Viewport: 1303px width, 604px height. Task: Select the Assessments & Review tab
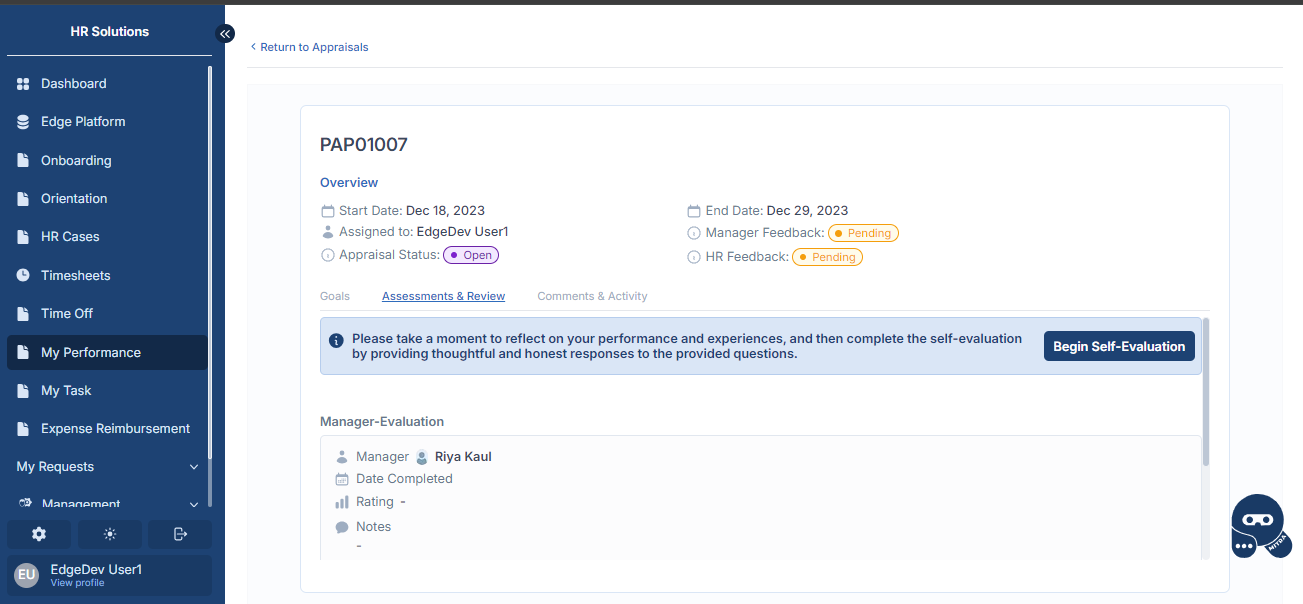pos(443,296)
